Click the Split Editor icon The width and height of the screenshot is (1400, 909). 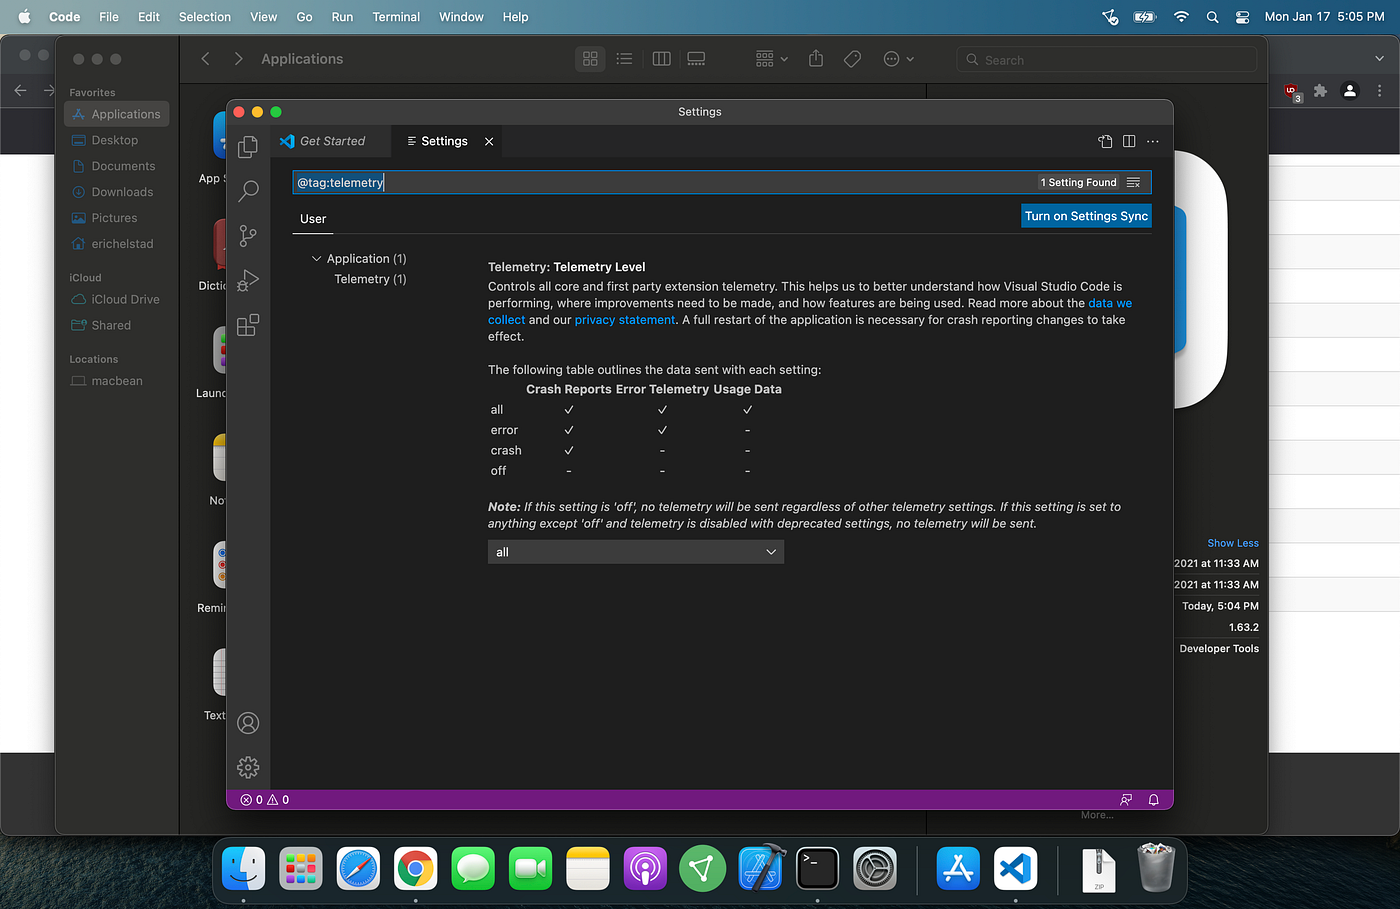coord(1128,141)
